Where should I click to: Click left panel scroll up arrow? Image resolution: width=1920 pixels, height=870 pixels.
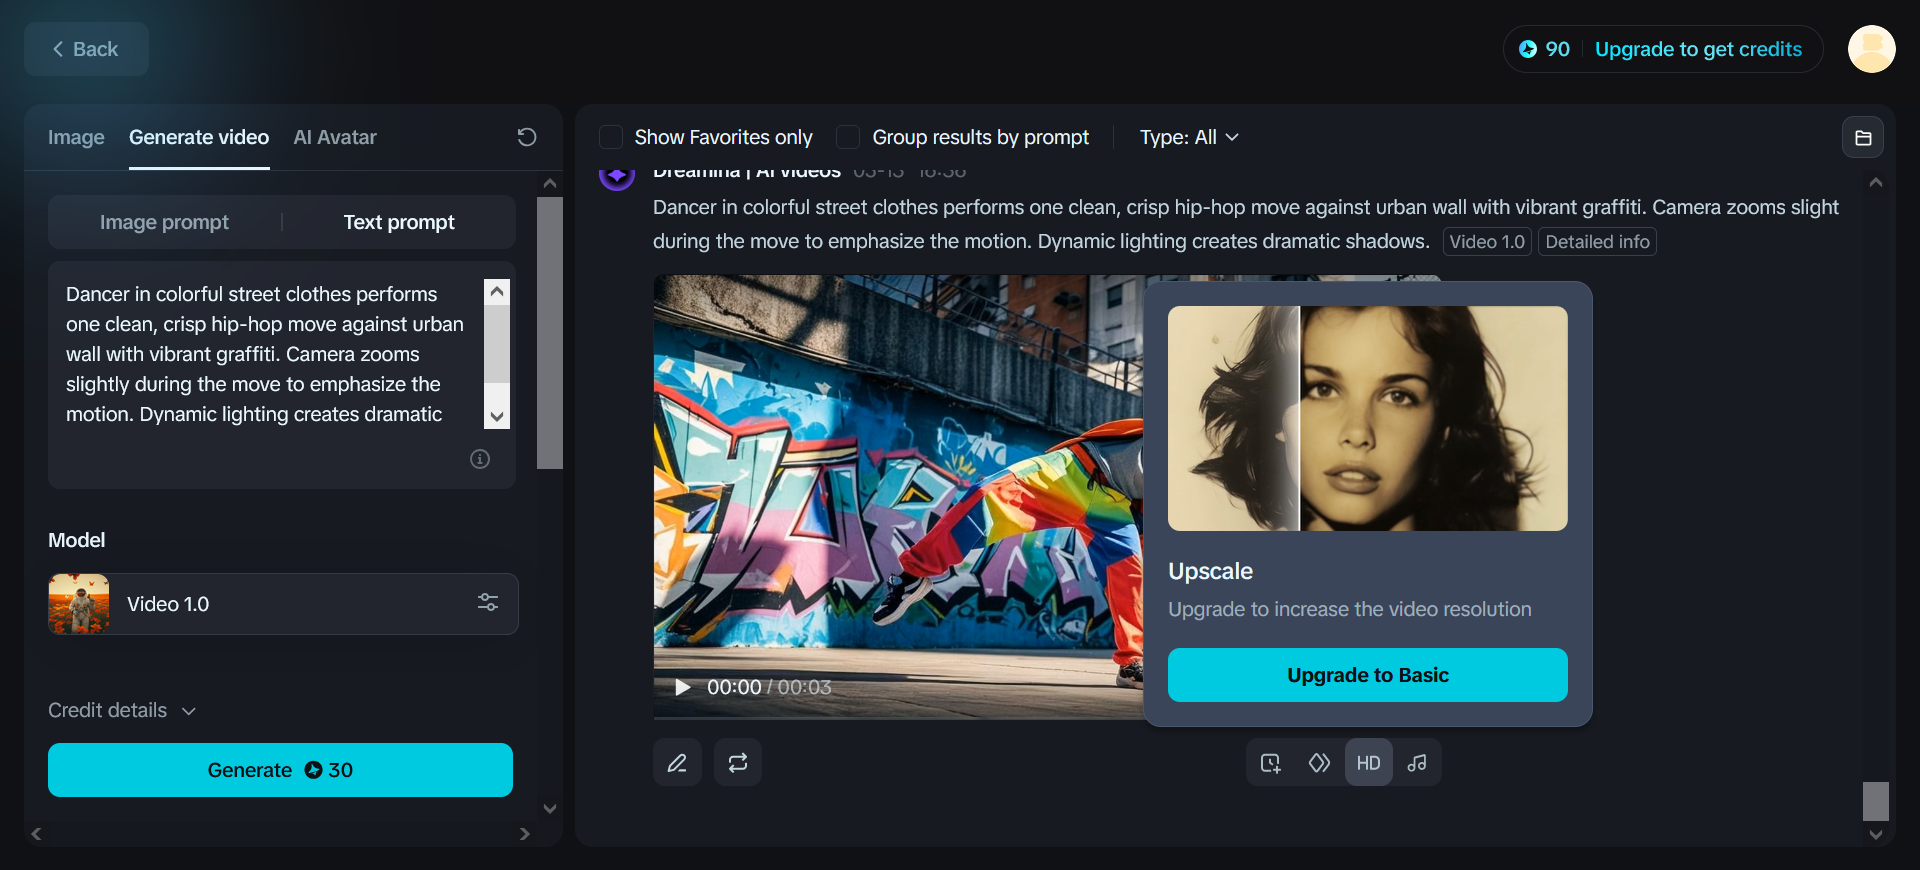coord(550,184)
